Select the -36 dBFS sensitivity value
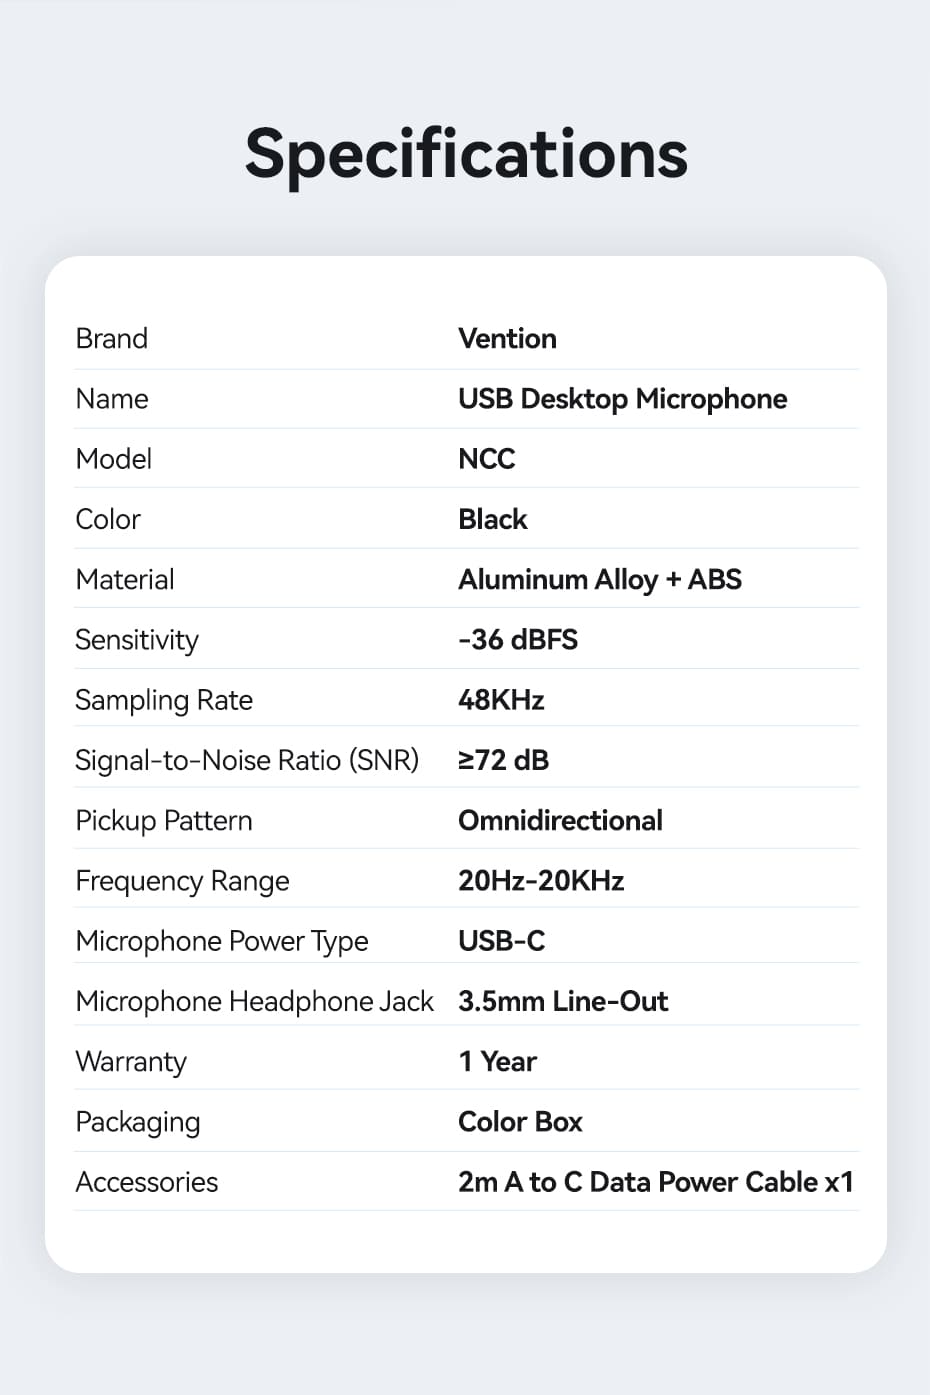The image size is (930, 1395). pyautogui.click(x=518, y=640)
